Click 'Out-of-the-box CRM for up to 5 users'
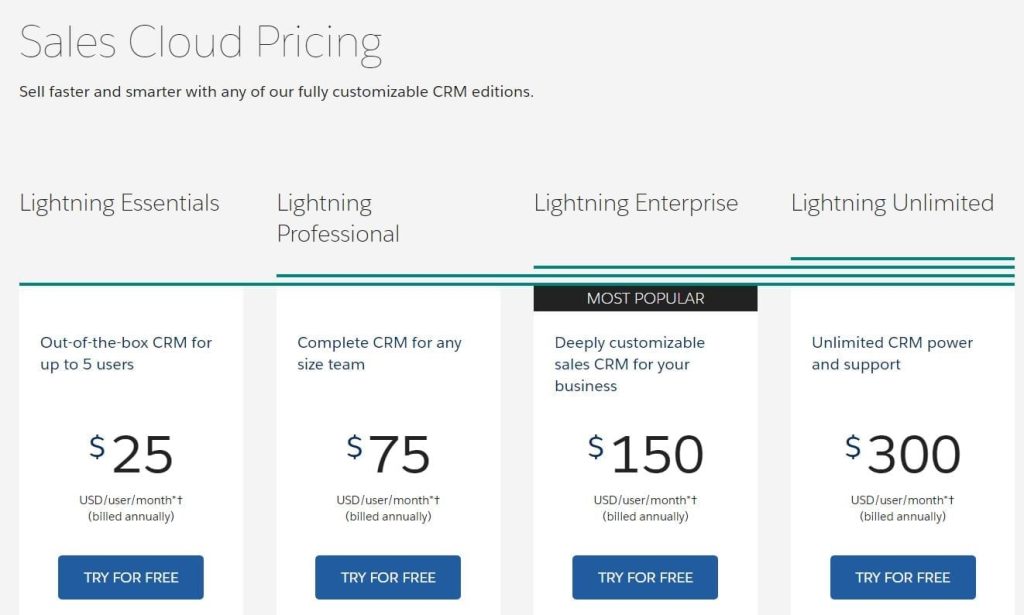The image size is (1024, 615). tap(126, 353)
